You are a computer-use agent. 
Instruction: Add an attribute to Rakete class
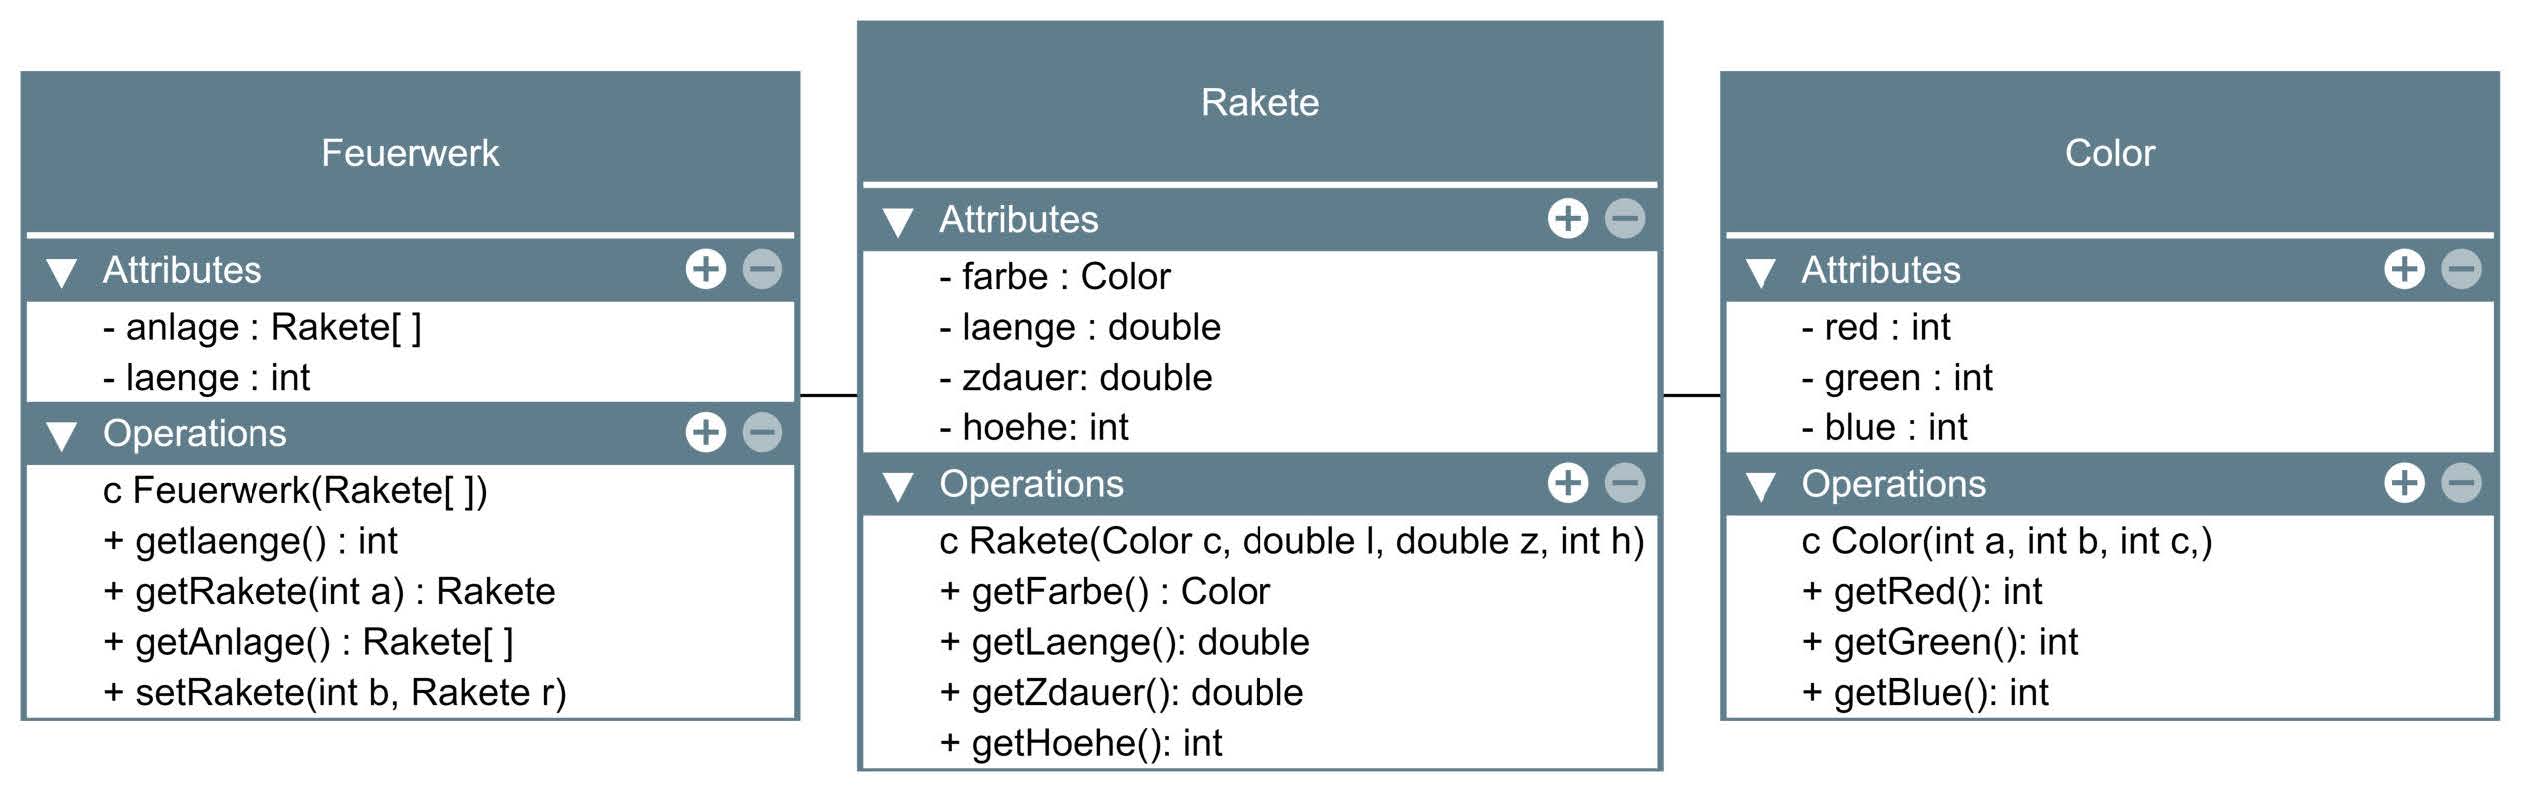(x=1567, y=218)
